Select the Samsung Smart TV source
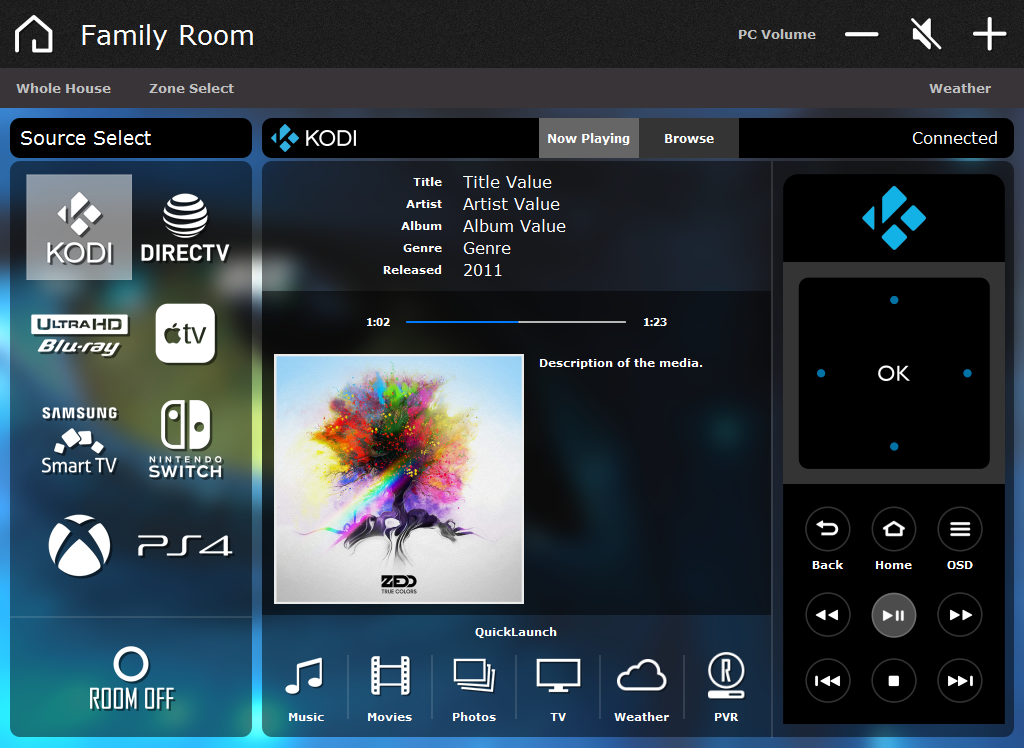Viewport: 1024px width, 748px height. pos(79,440)
